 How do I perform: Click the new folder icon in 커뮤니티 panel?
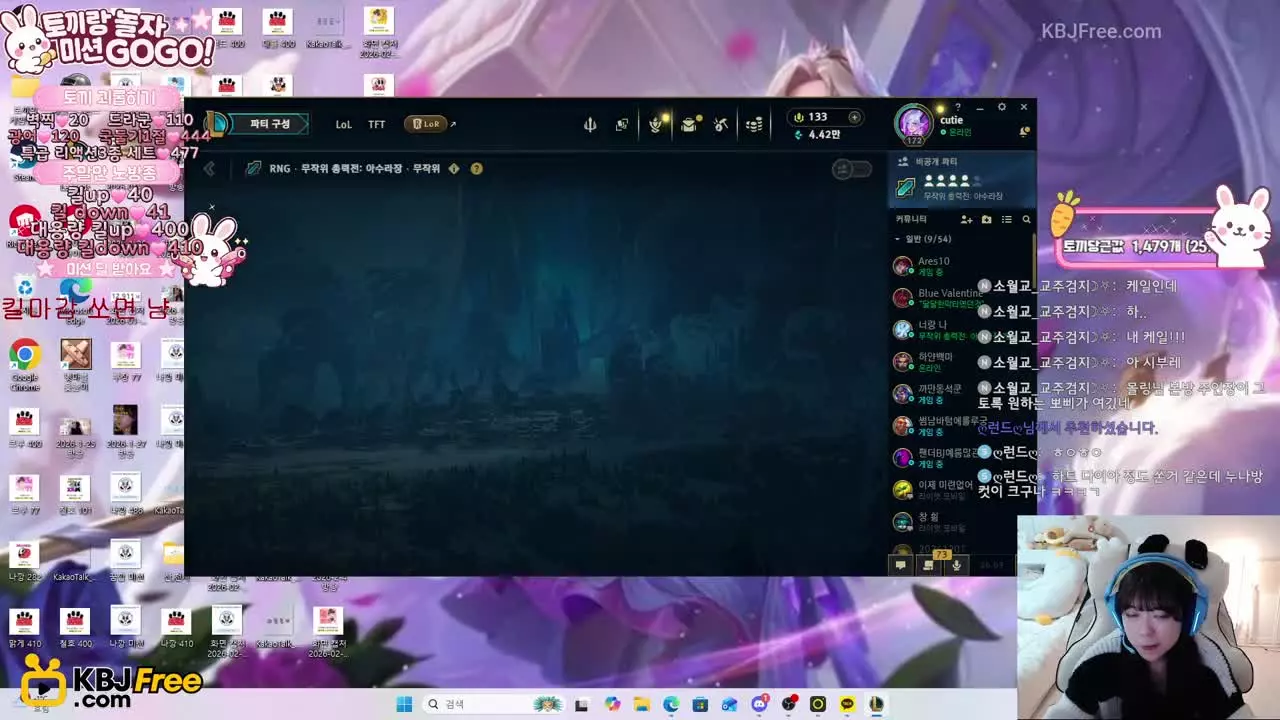[987, 219]
